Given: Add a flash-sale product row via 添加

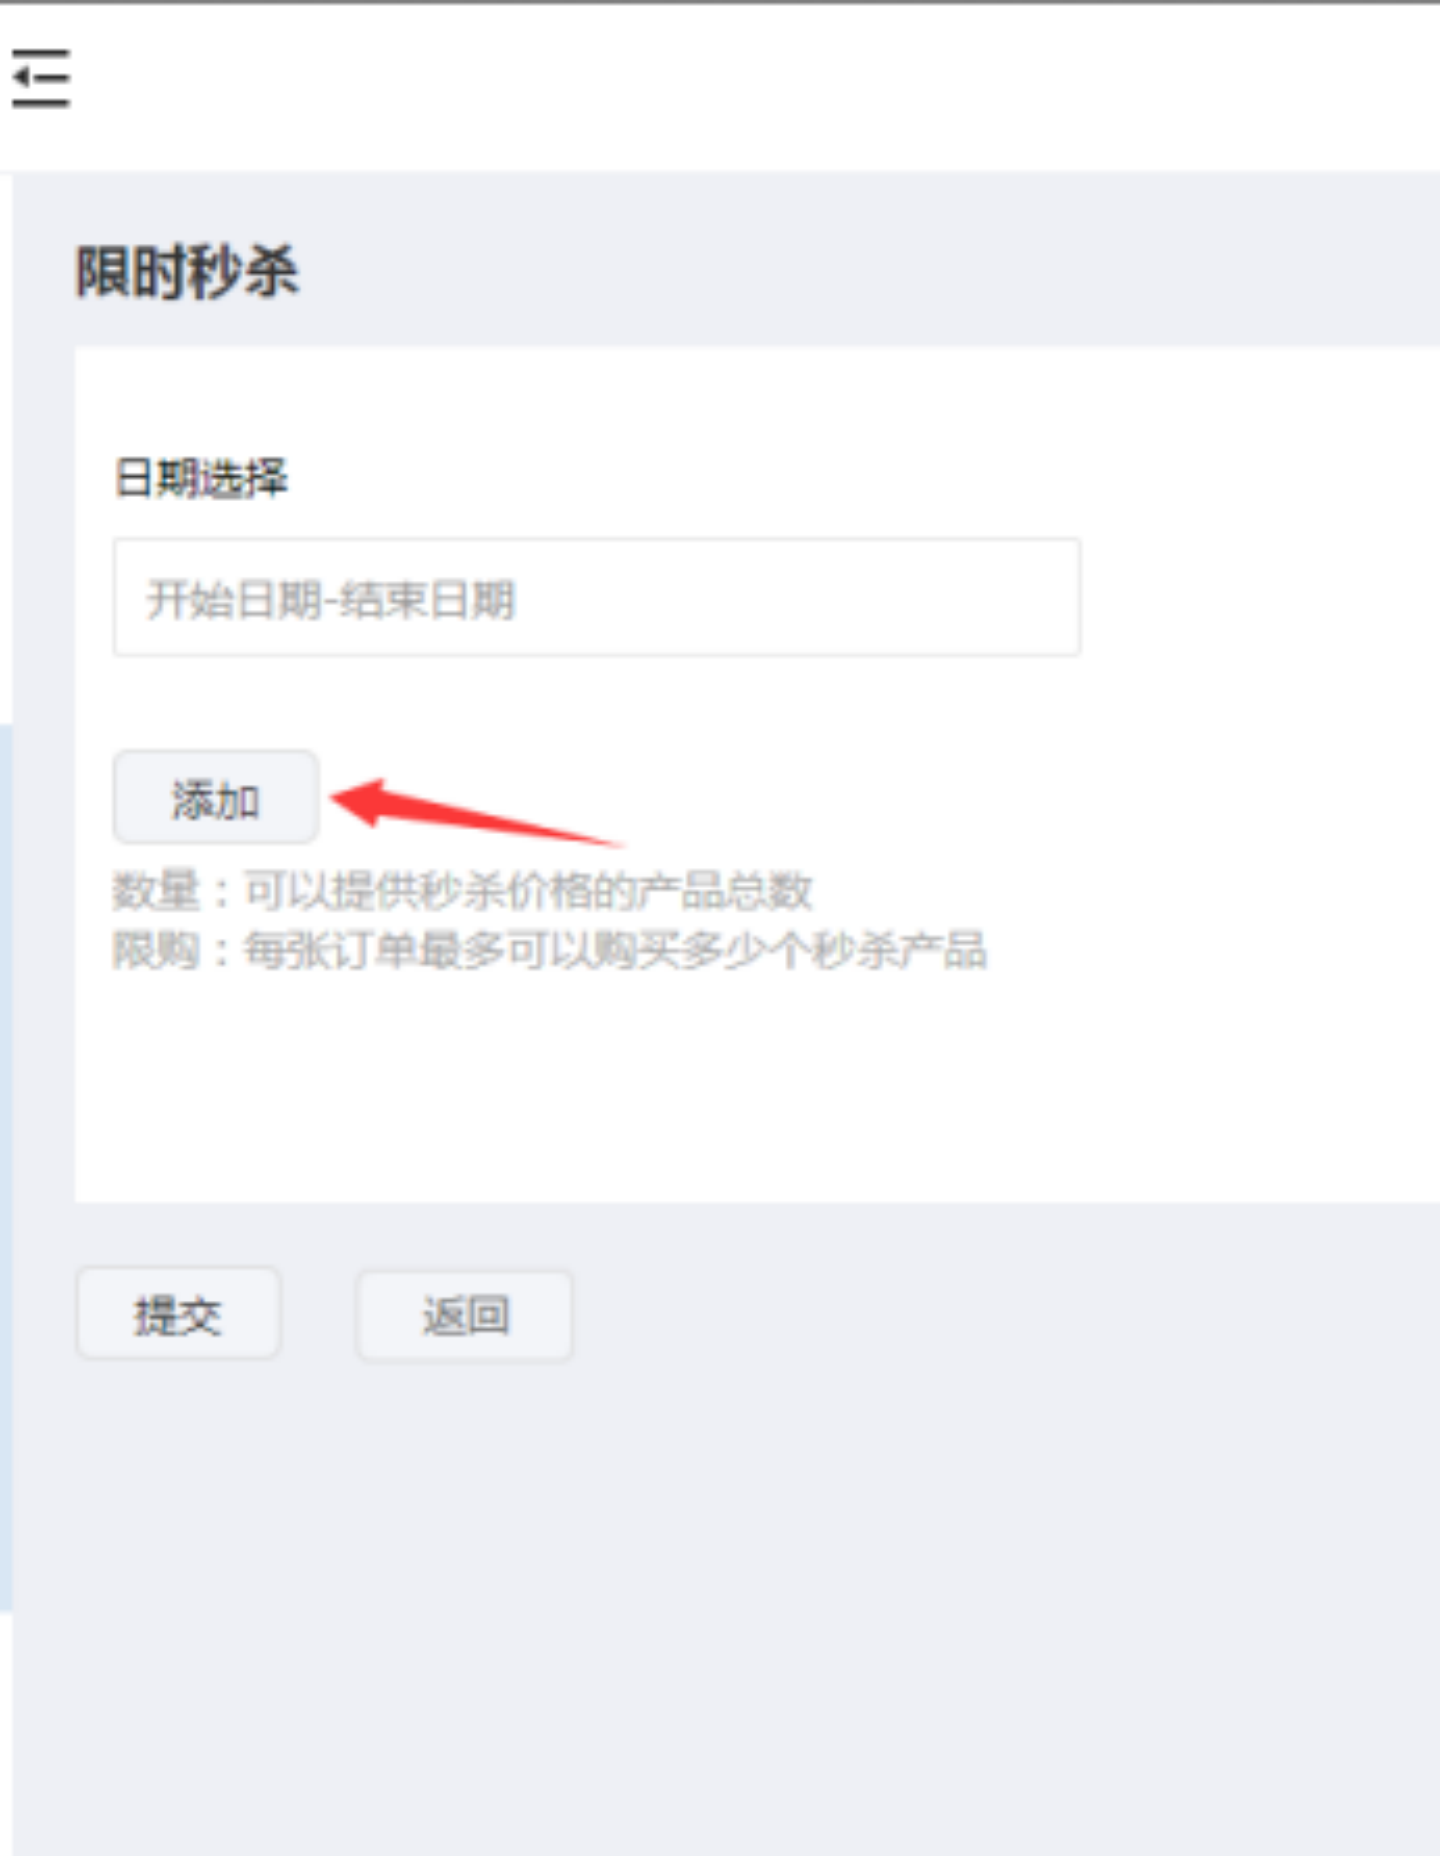Looking at the screenshot, I should tap(216, 797).
